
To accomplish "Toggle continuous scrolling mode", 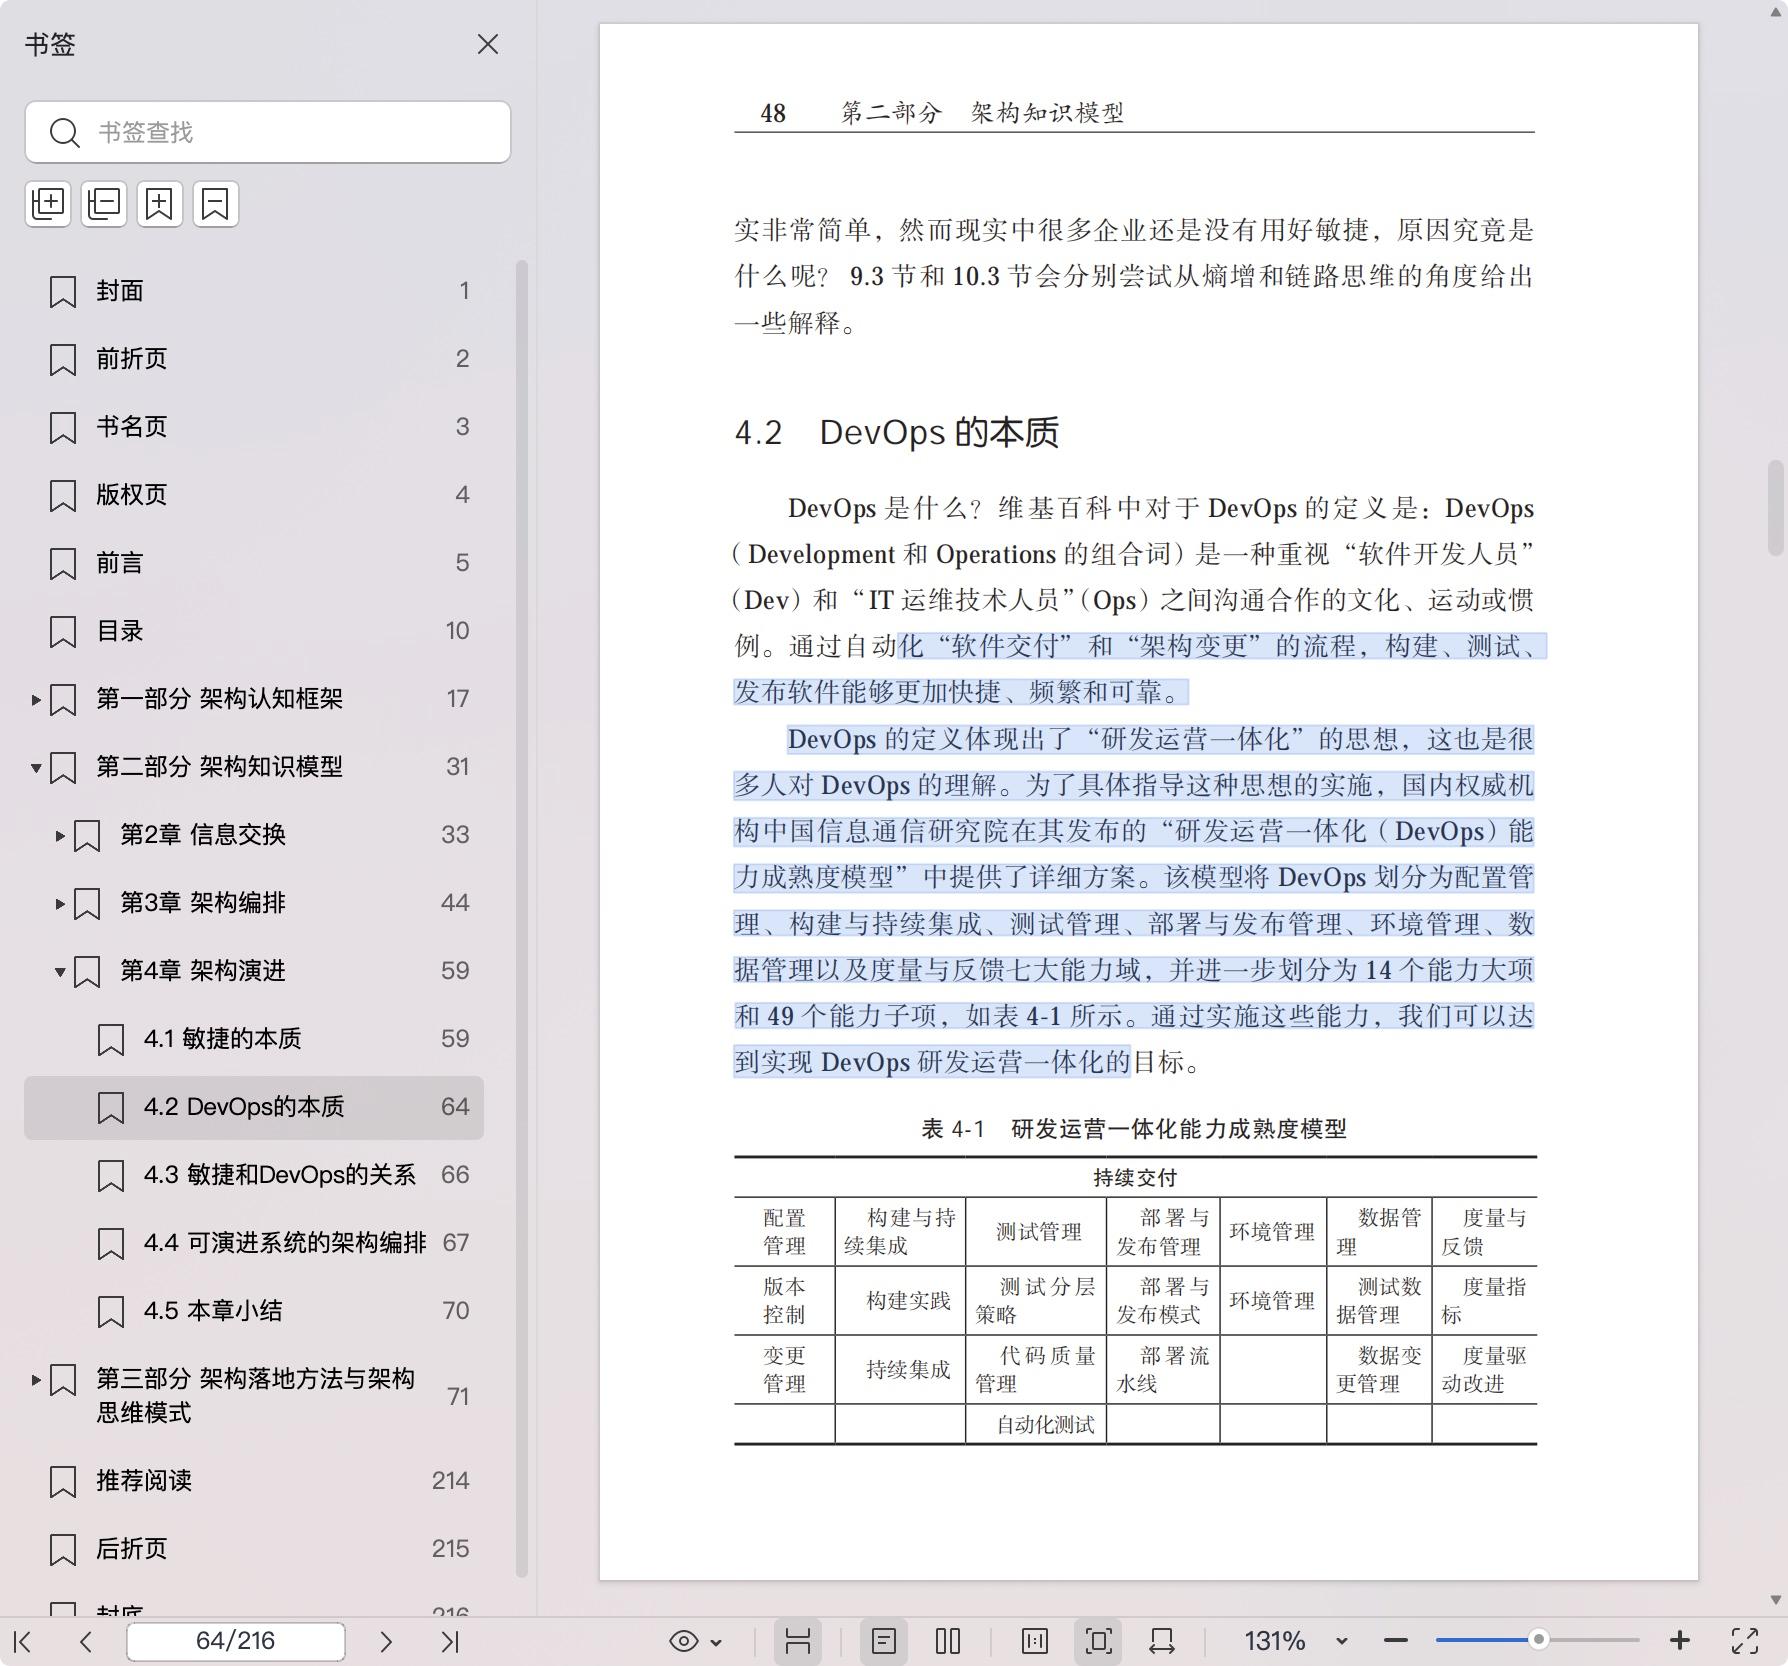I will coord(798,1641).
